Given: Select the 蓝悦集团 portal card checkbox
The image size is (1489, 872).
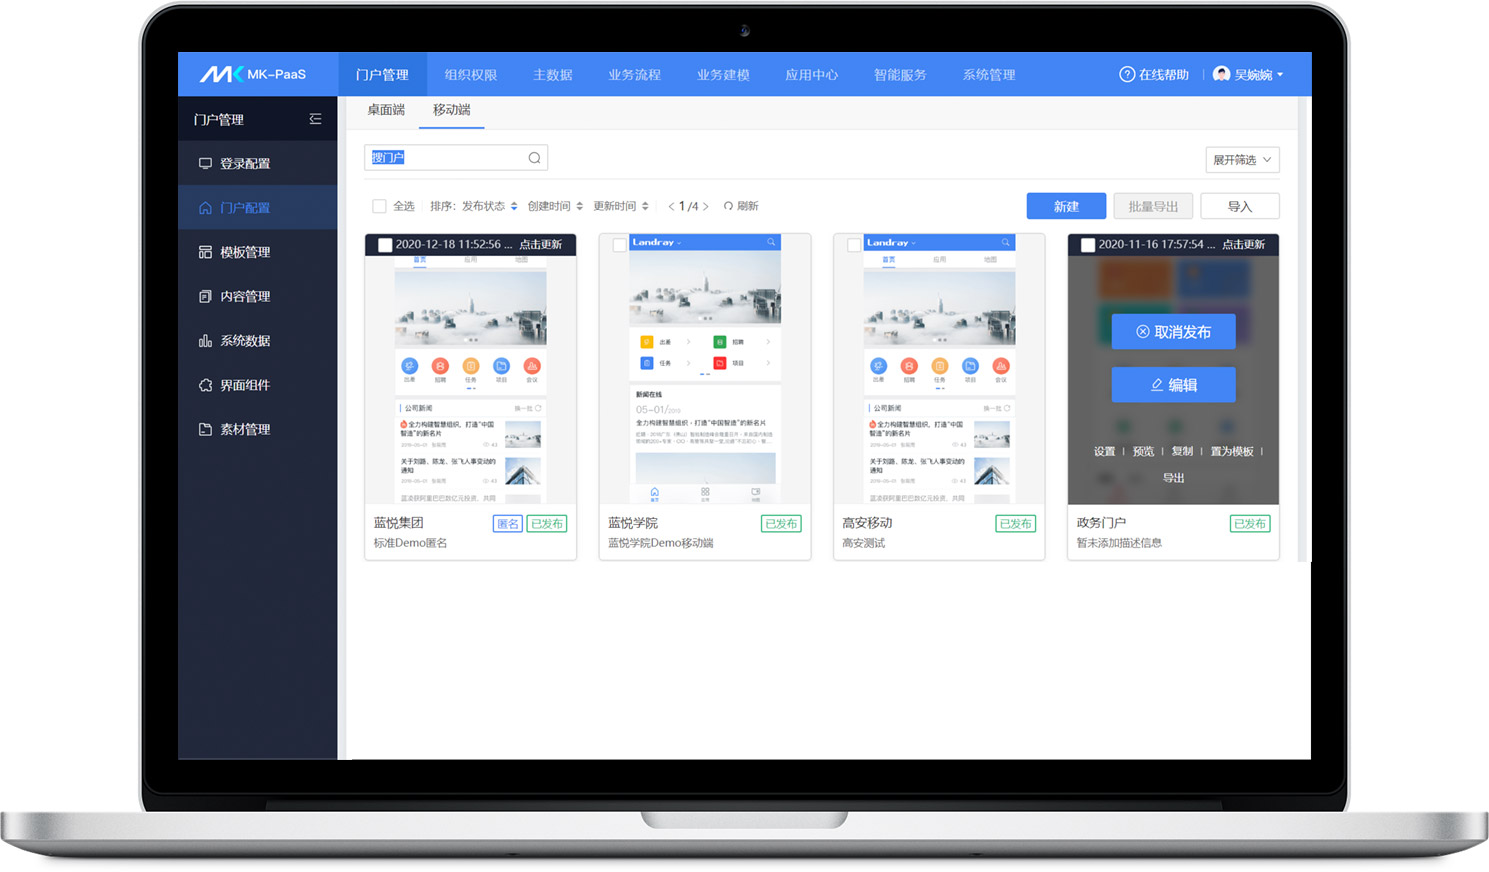Looking at the screenshot, I should pyautogui.click(x=385, y=245).
